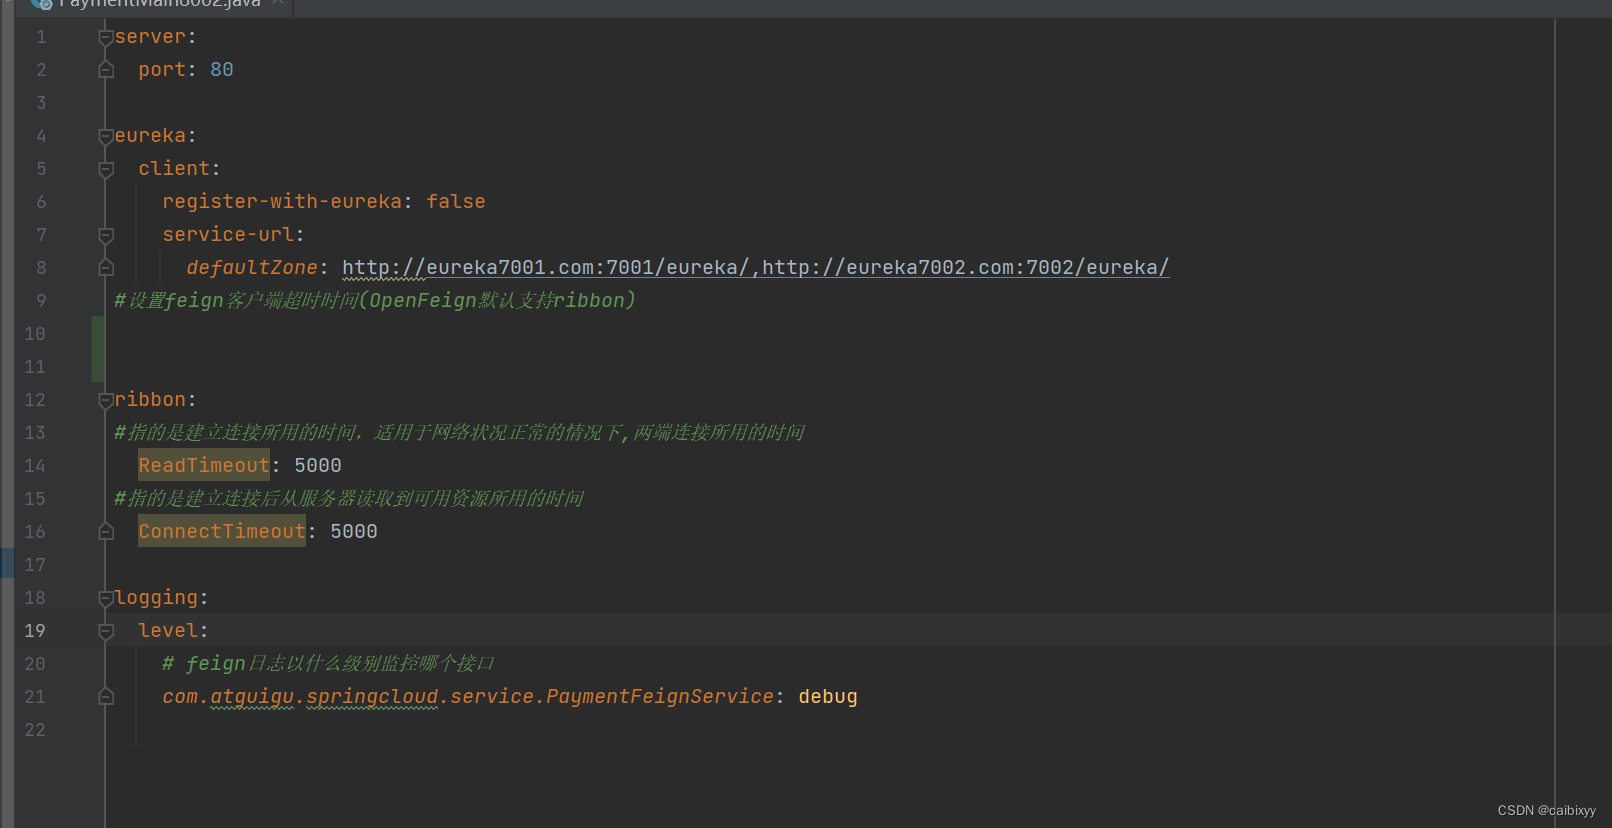Click the 'eureka' key
The width and height of the screenshot is (1612, 828).
[x=150, y=136]
